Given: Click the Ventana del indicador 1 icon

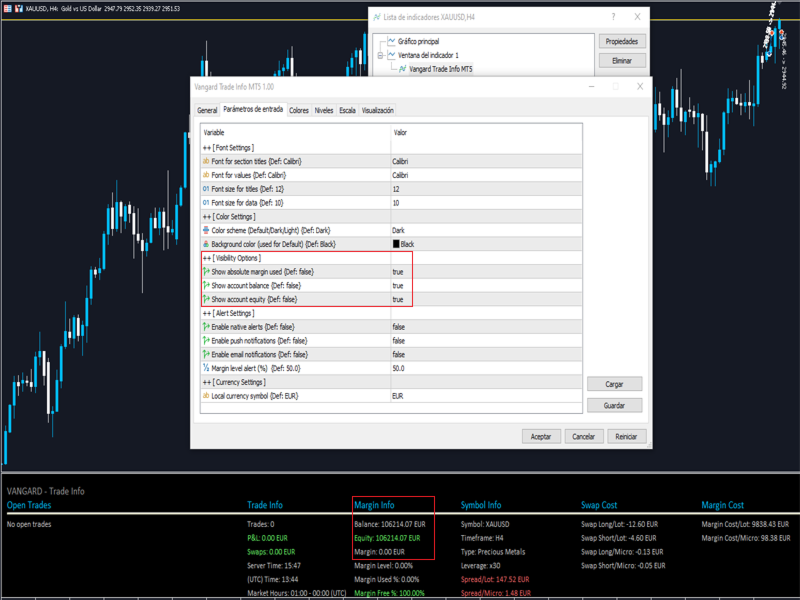Looking at the screenshot, I should [x=391, y=55].
